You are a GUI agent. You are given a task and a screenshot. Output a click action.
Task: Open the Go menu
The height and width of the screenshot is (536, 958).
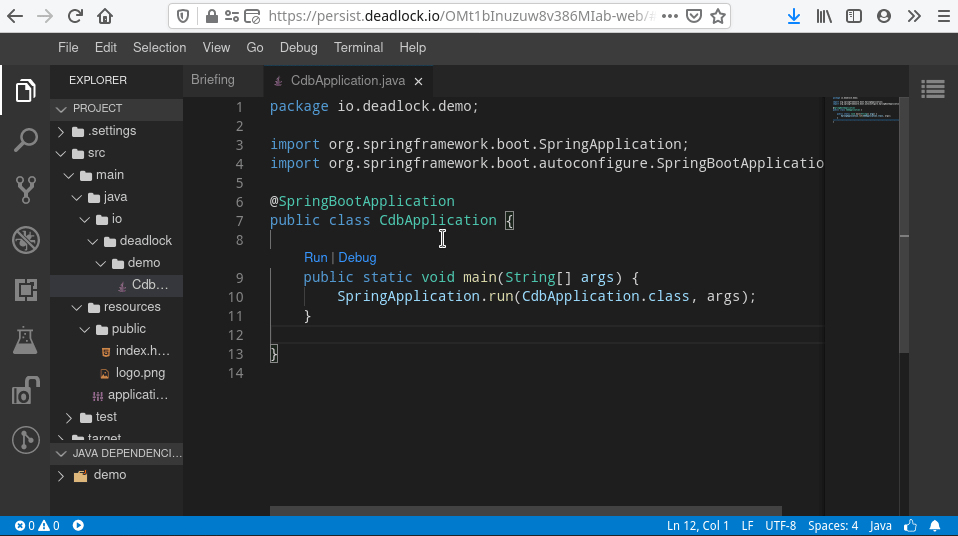pyautogui.click(x=255, y=48)
